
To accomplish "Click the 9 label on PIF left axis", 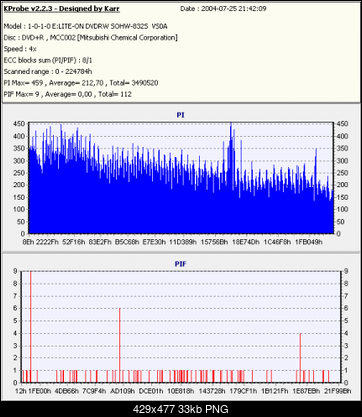I will pos(15,271).
